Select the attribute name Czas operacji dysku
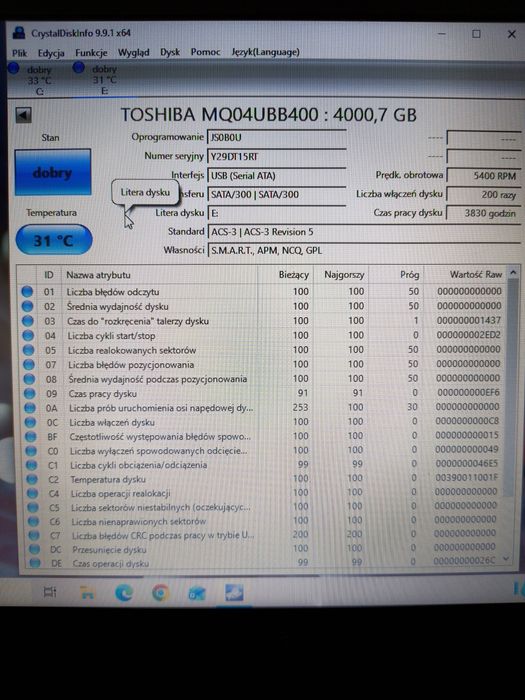Viewport: 525px width, 700px height. point(110,563)
